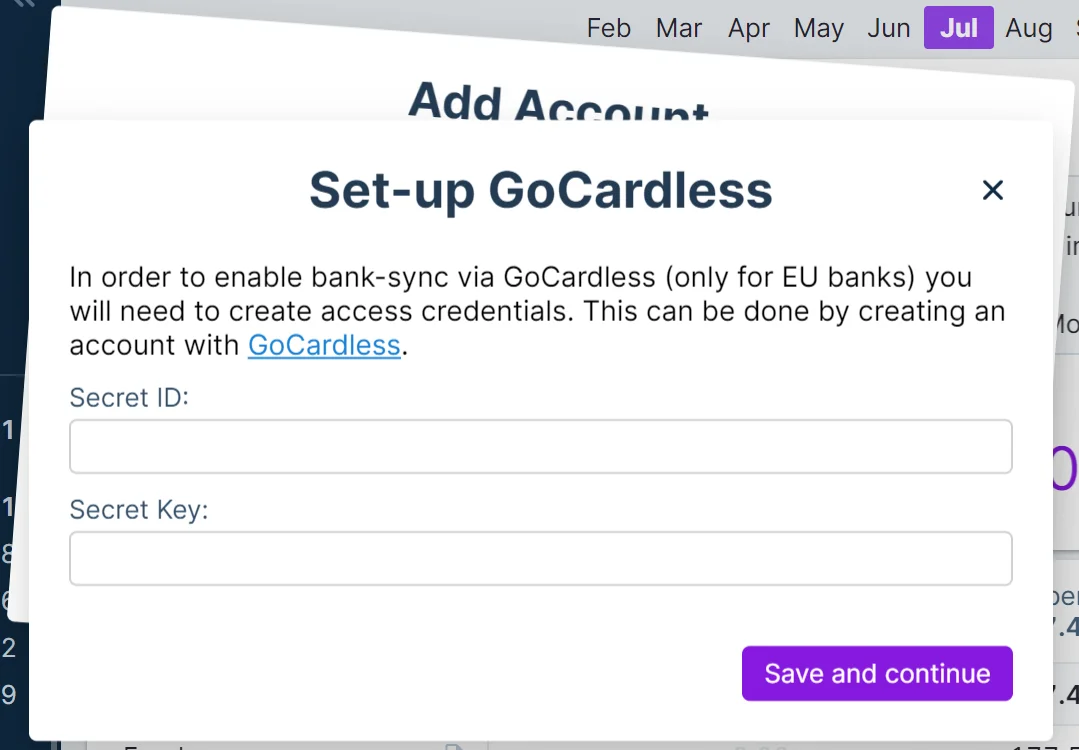The width and height of the screenshot is (1079, 750).
Task: Select the Jul month tab
Action: [957, 28]
